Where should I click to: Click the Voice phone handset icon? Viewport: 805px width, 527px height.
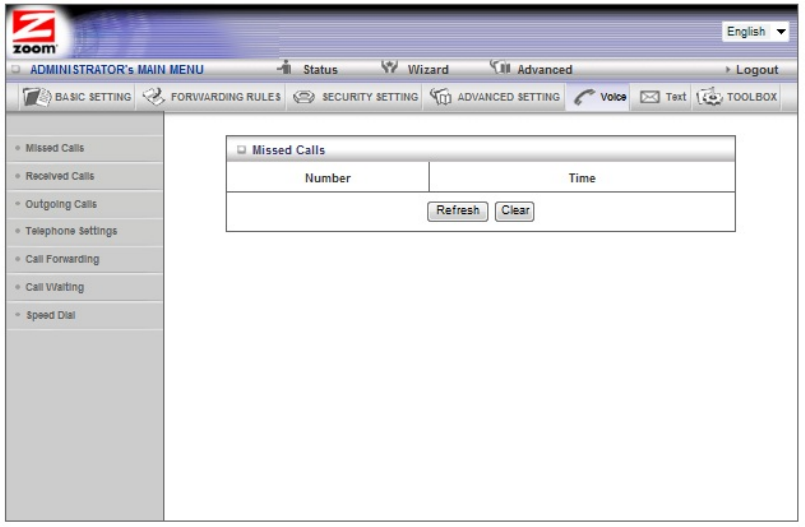[x=584, y=96]
